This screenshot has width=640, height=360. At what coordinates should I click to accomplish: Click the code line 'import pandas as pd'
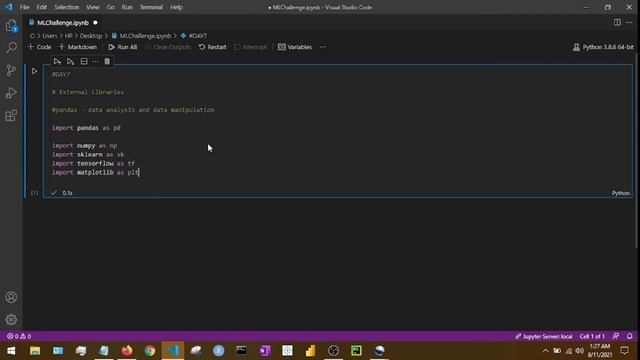(x=86, y=128)
